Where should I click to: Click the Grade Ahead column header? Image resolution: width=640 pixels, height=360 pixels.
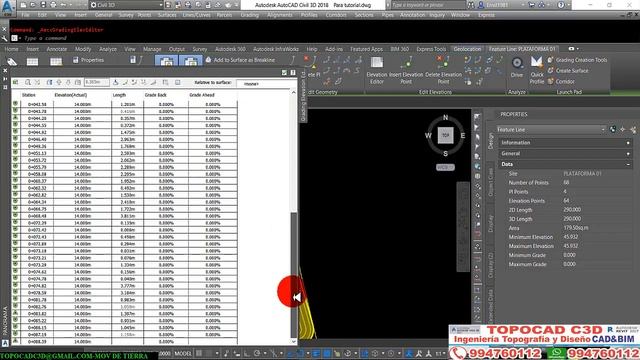coord(202,95)
